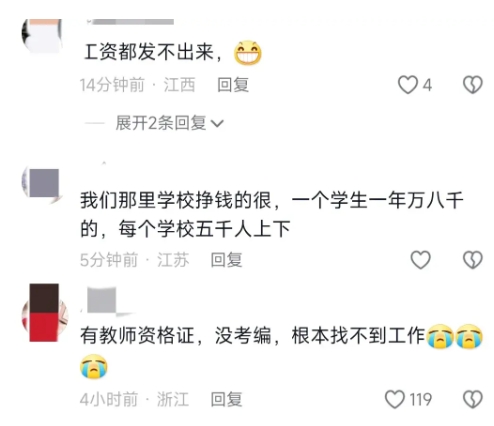This screenshot has height=426, width=494.
Task: Reply to the 4小时前 Zhejiang comment
Action: point(226,399)
